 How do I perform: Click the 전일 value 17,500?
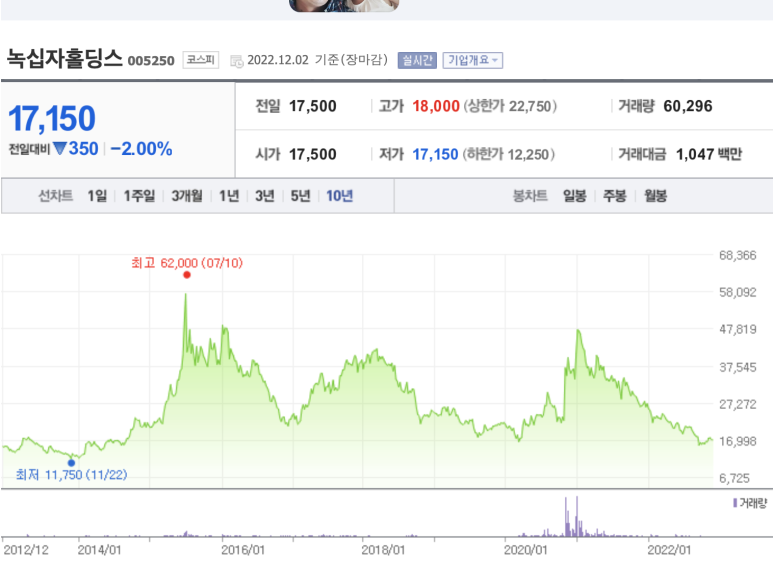click(313, 106)
